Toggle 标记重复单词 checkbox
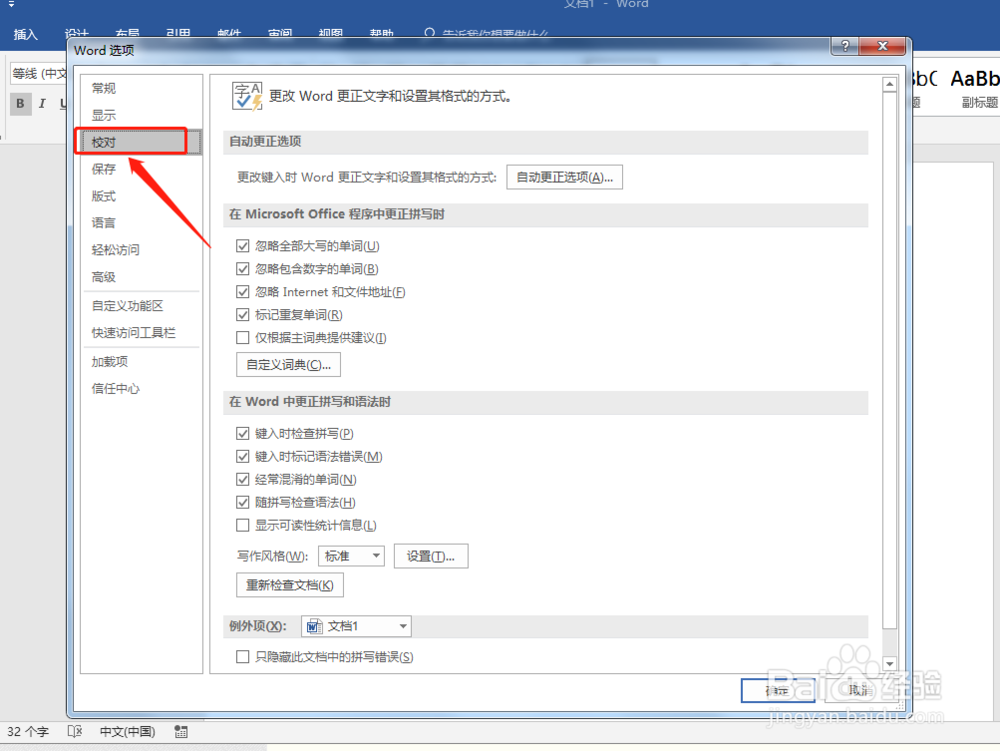 coord(242,315)
